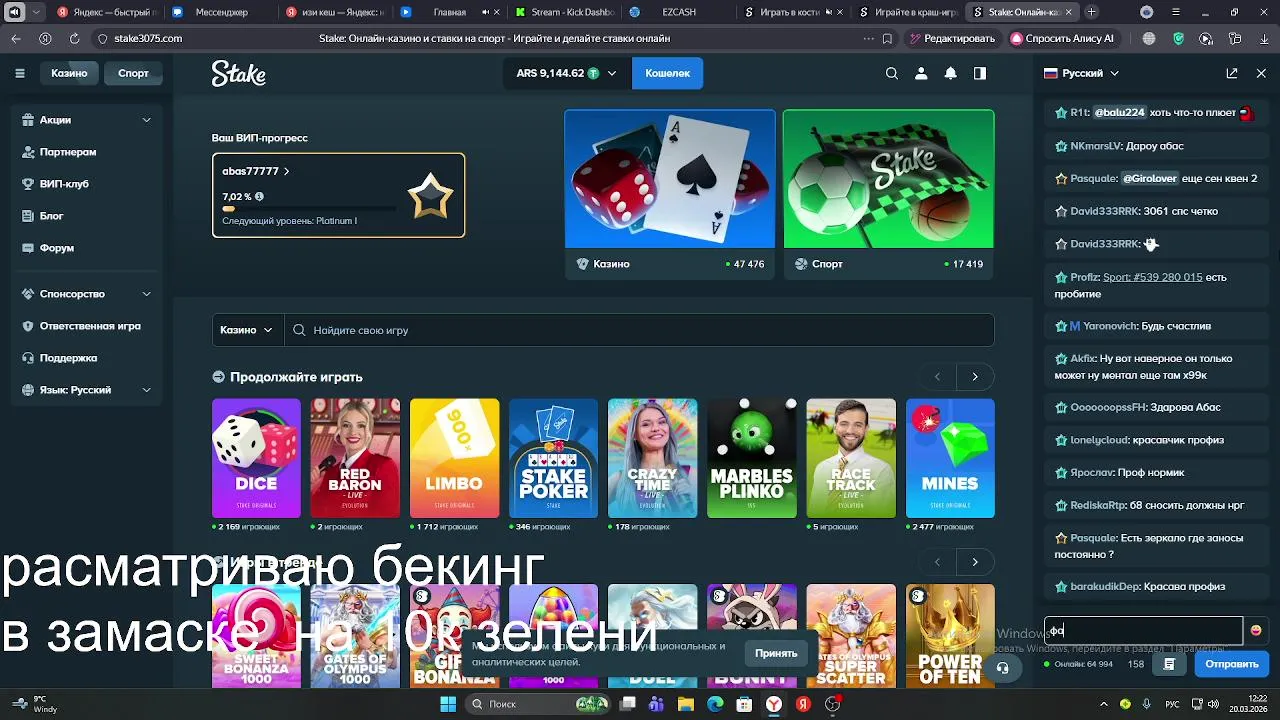Image resolution: width=1280 pixels, height=720 pixels.
Task: Show previous Продолжайте играть games arrow
Action: click(937, 377)
